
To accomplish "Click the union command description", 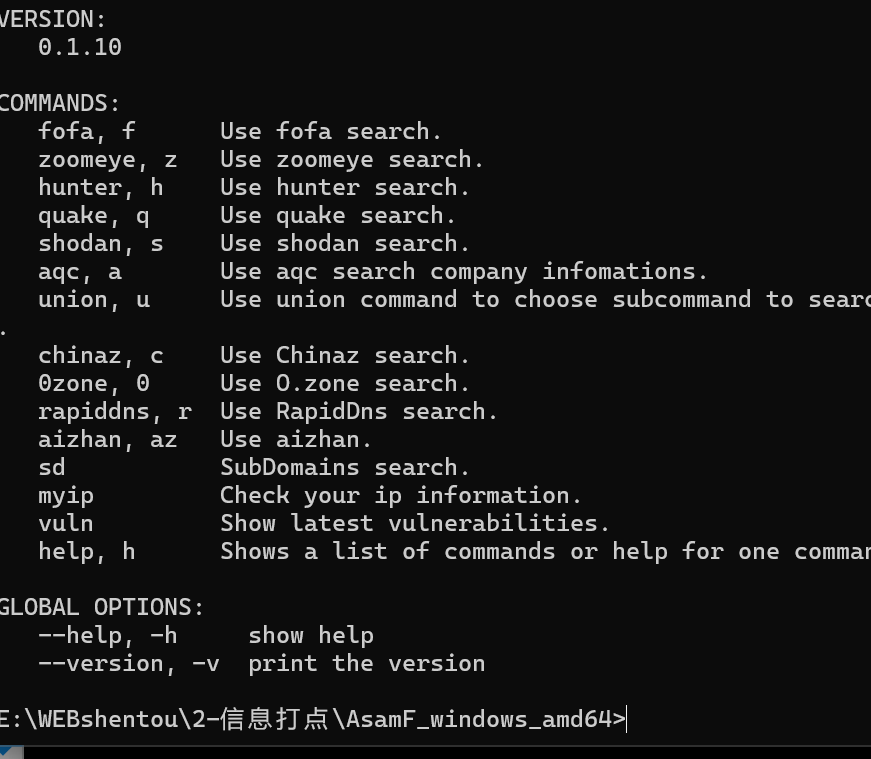I will click(545, 300).
